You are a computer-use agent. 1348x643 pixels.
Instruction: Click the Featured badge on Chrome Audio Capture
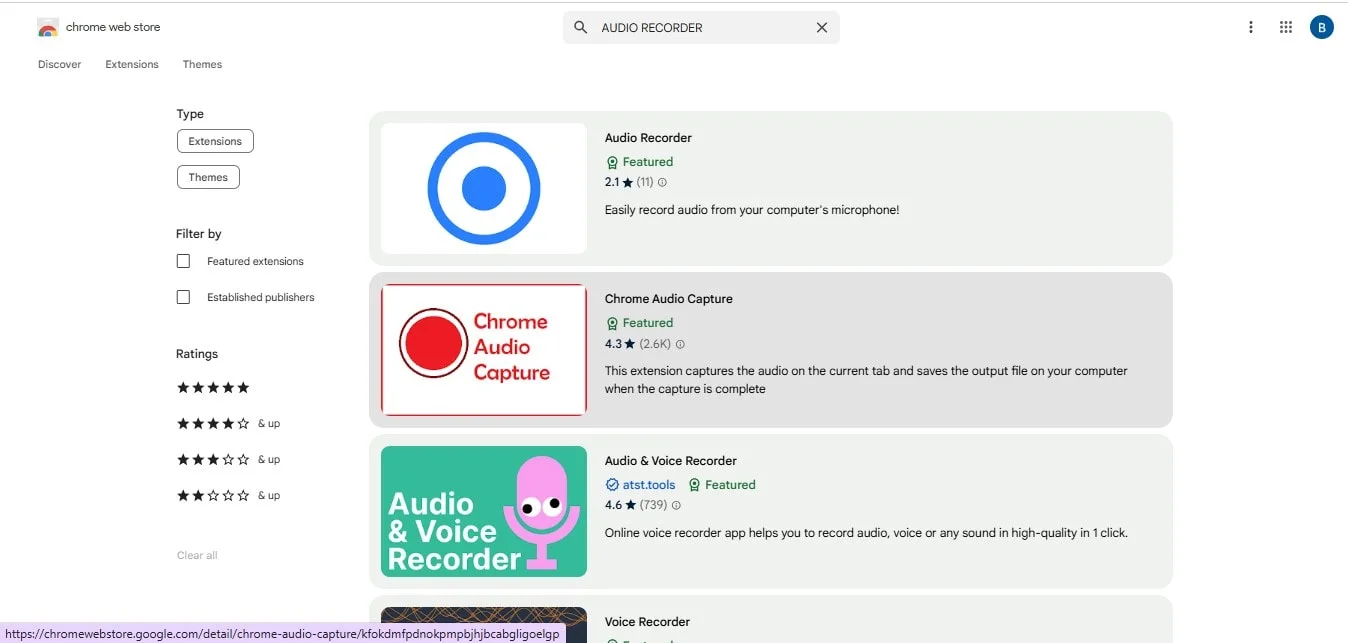coord(639,323)
